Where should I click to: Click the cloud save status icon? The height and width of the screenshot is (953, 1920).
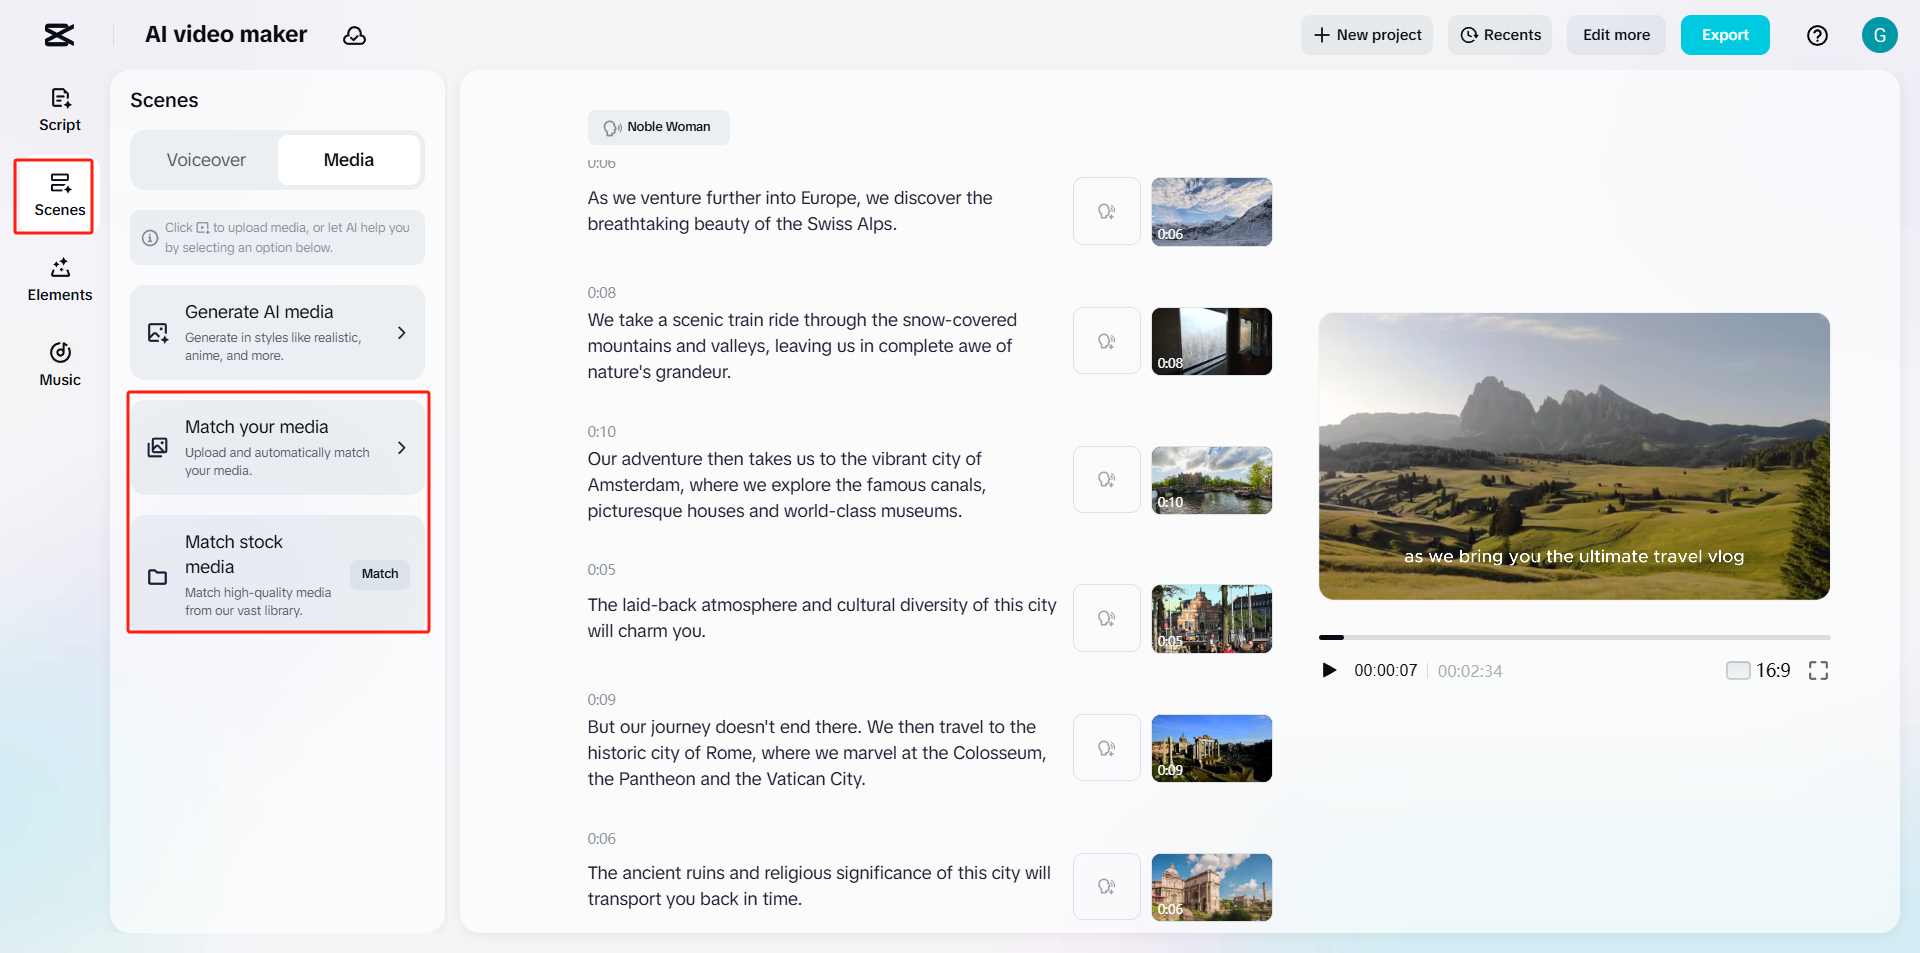coord(354,36)
